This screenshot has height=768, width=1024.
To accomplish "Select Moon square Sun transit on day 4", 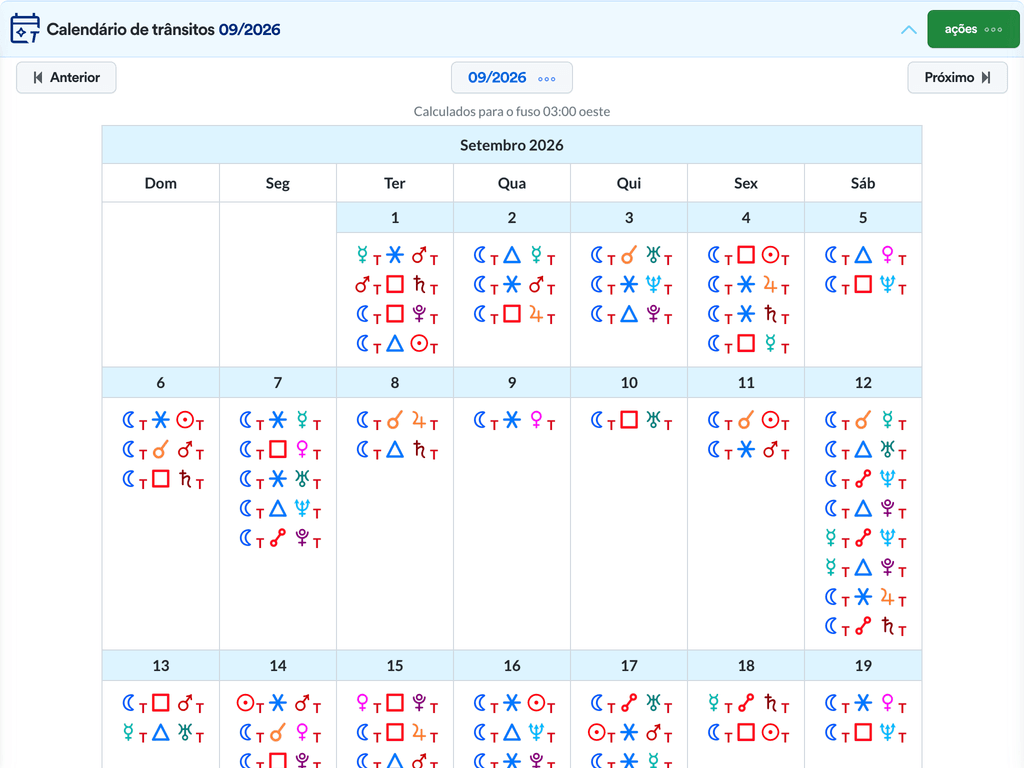I will (748, 255).
